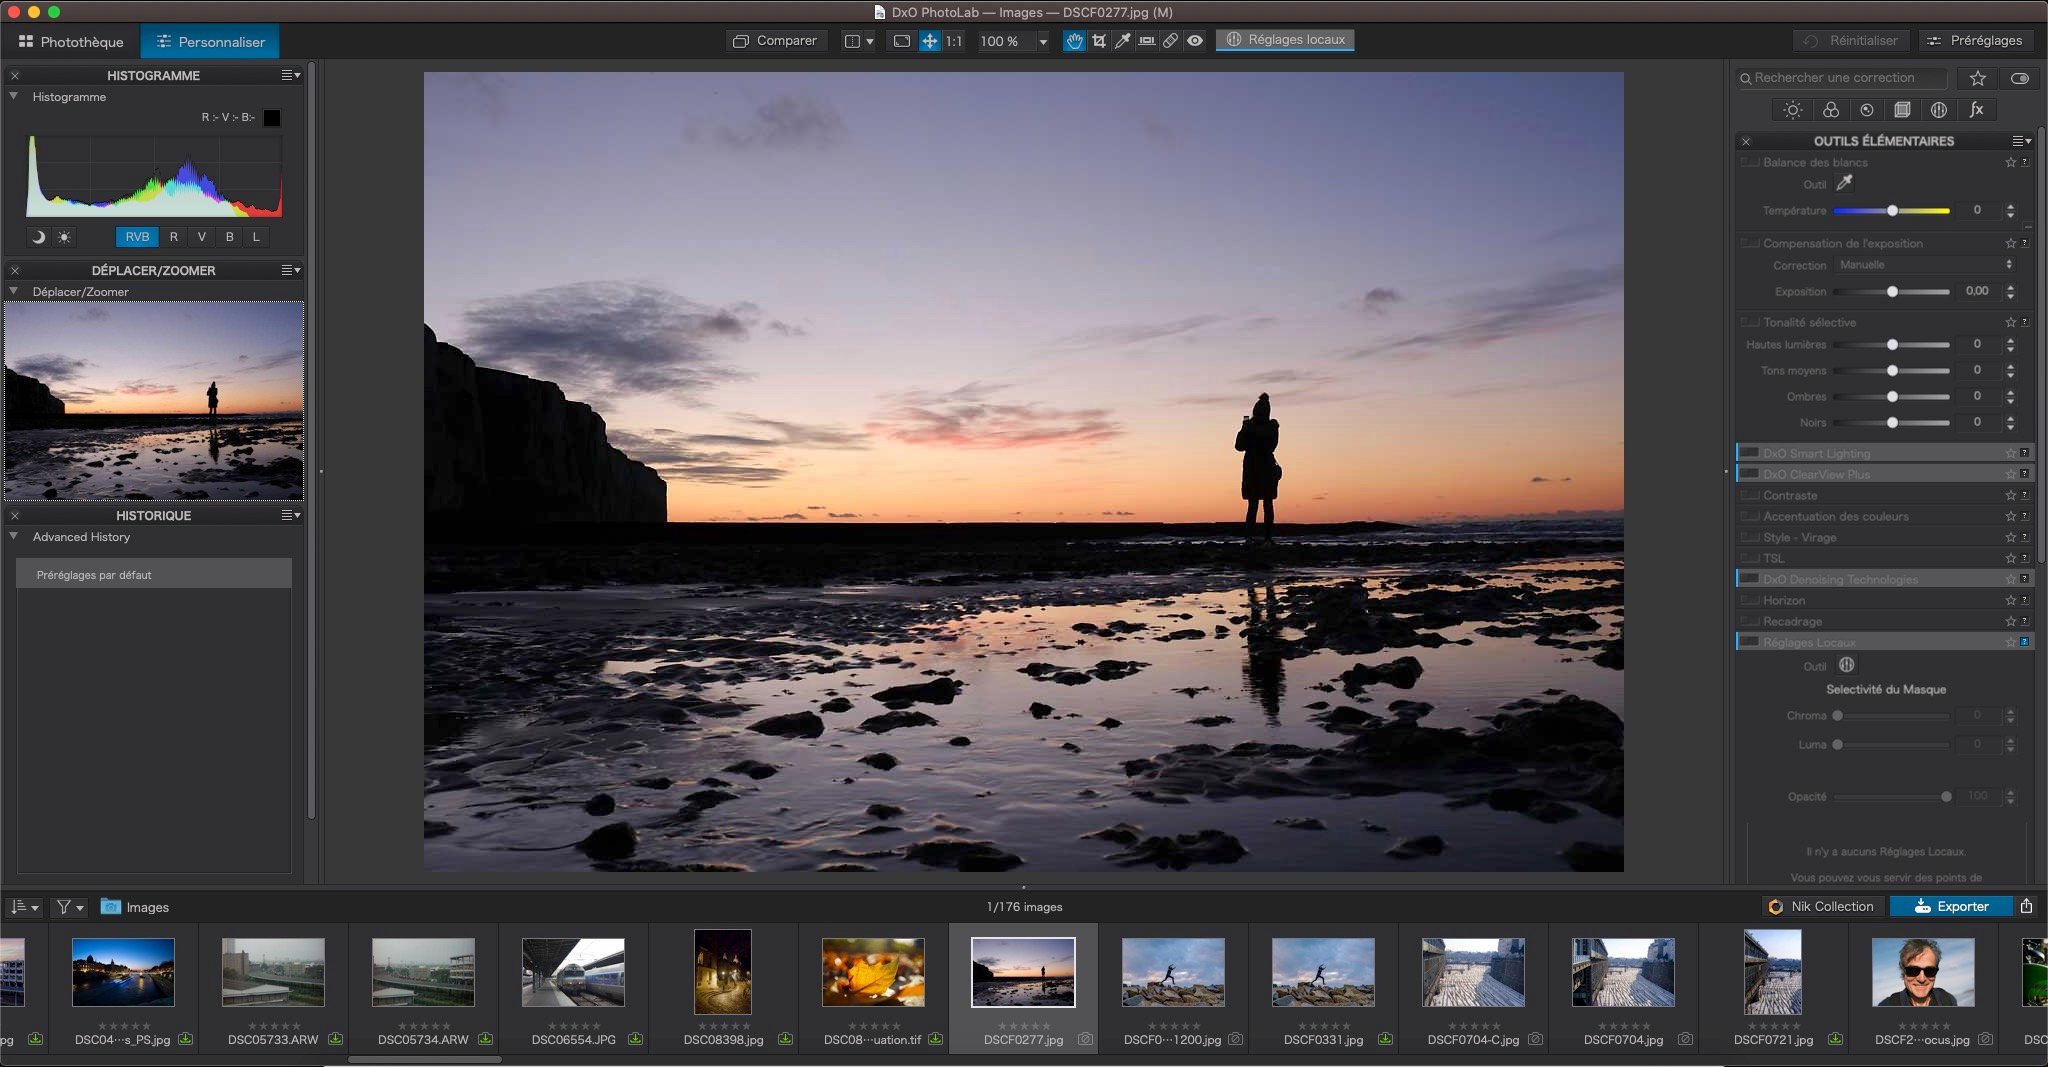
Task: Open the Outils Élémentaires palette menu
Action: click(x=2022, y=141)
